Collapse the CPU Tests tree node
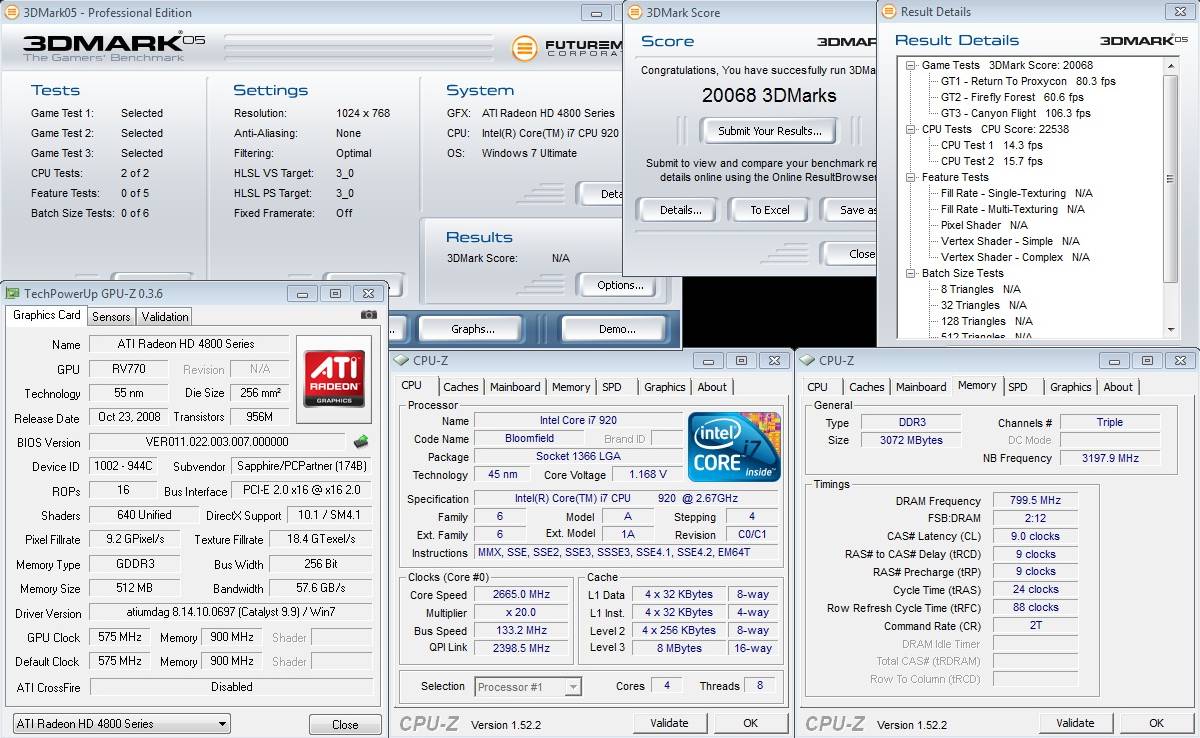The height and width of the screenshot is (738, 1200). point(911,129)
